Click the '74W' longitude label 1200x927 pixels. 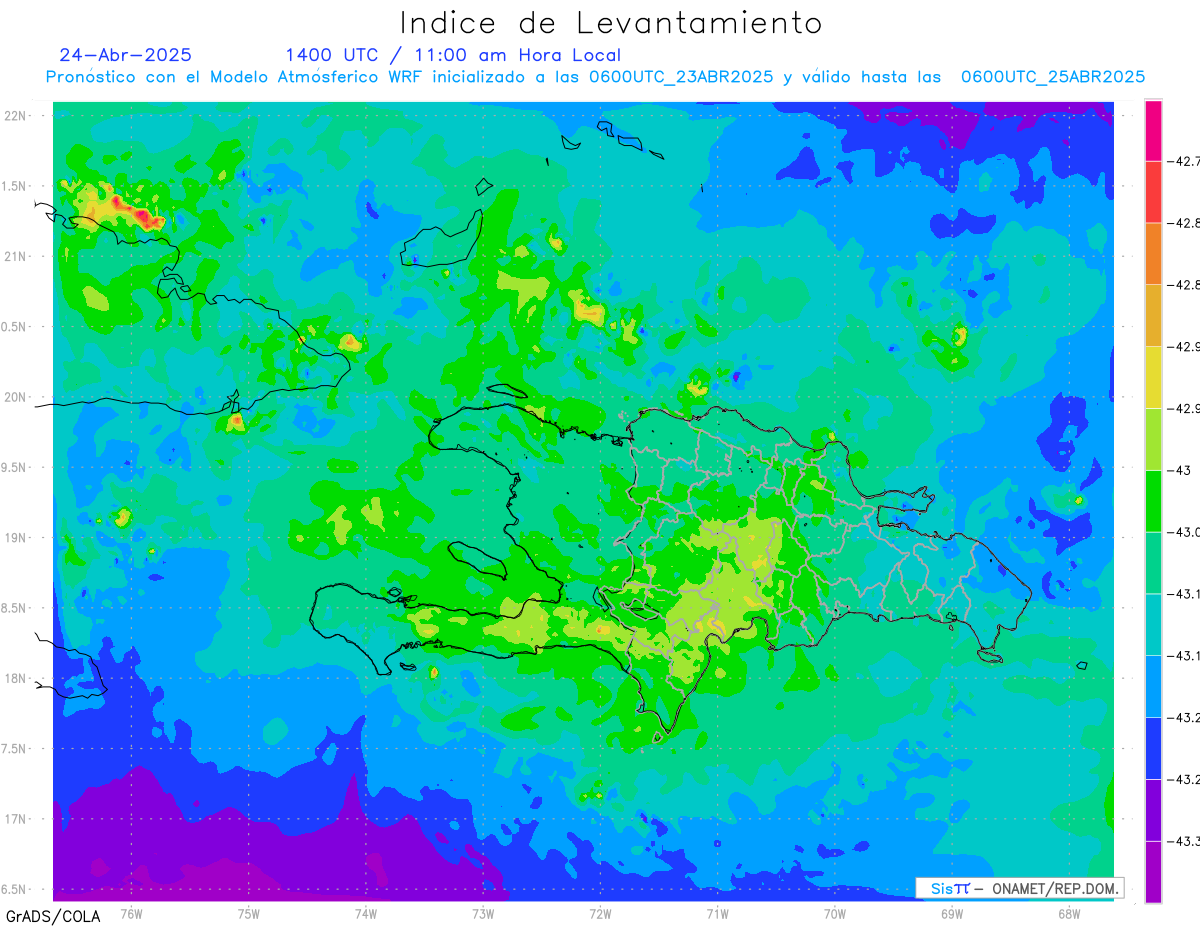[x=366, y=913]
